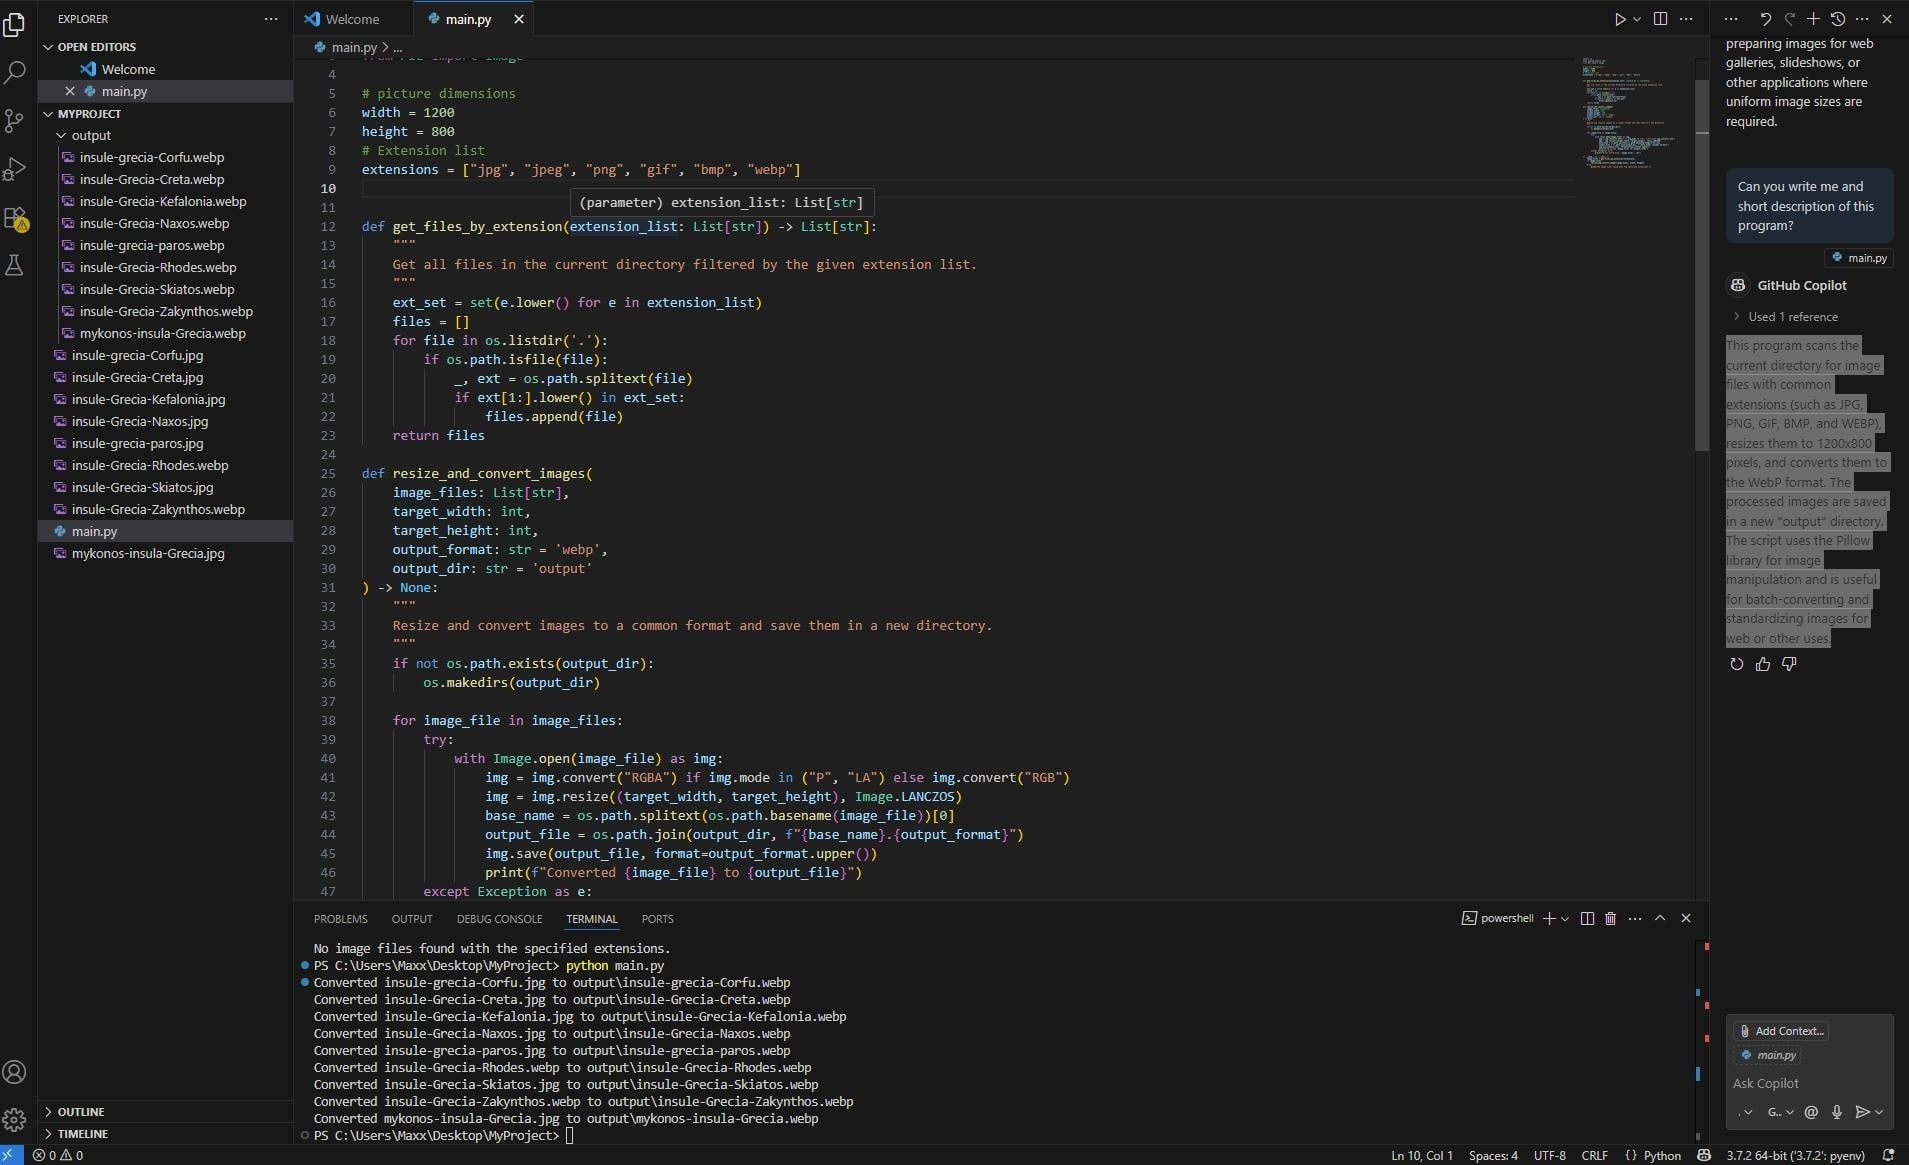Open terminal launch profile dropdown
The image size is (1909, 1165).
[1565, 918]
